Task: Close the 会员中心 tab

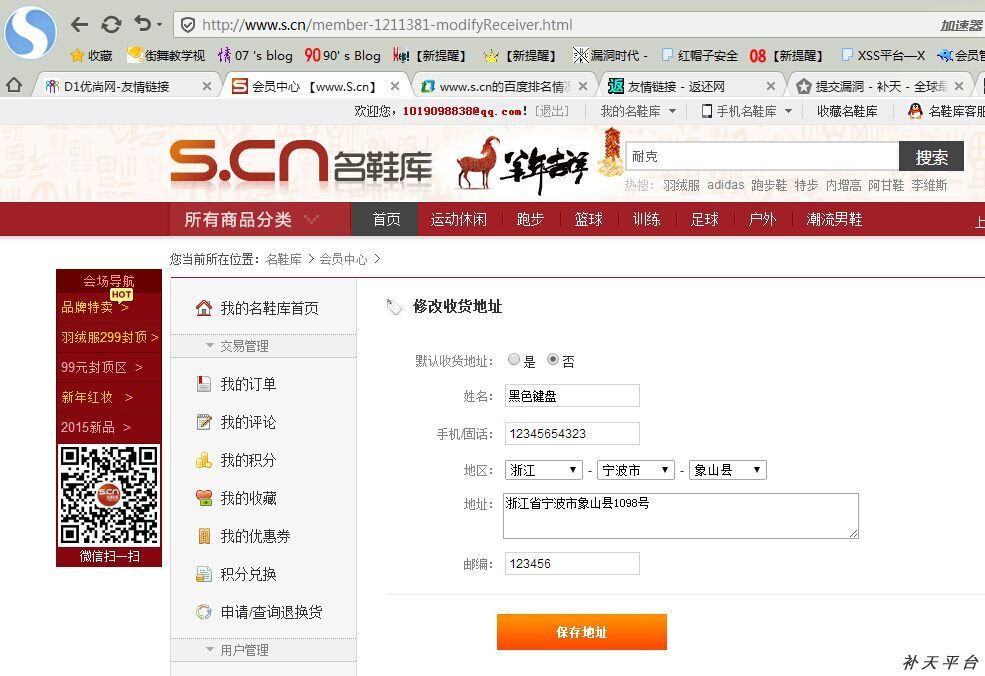Action: 395,86
